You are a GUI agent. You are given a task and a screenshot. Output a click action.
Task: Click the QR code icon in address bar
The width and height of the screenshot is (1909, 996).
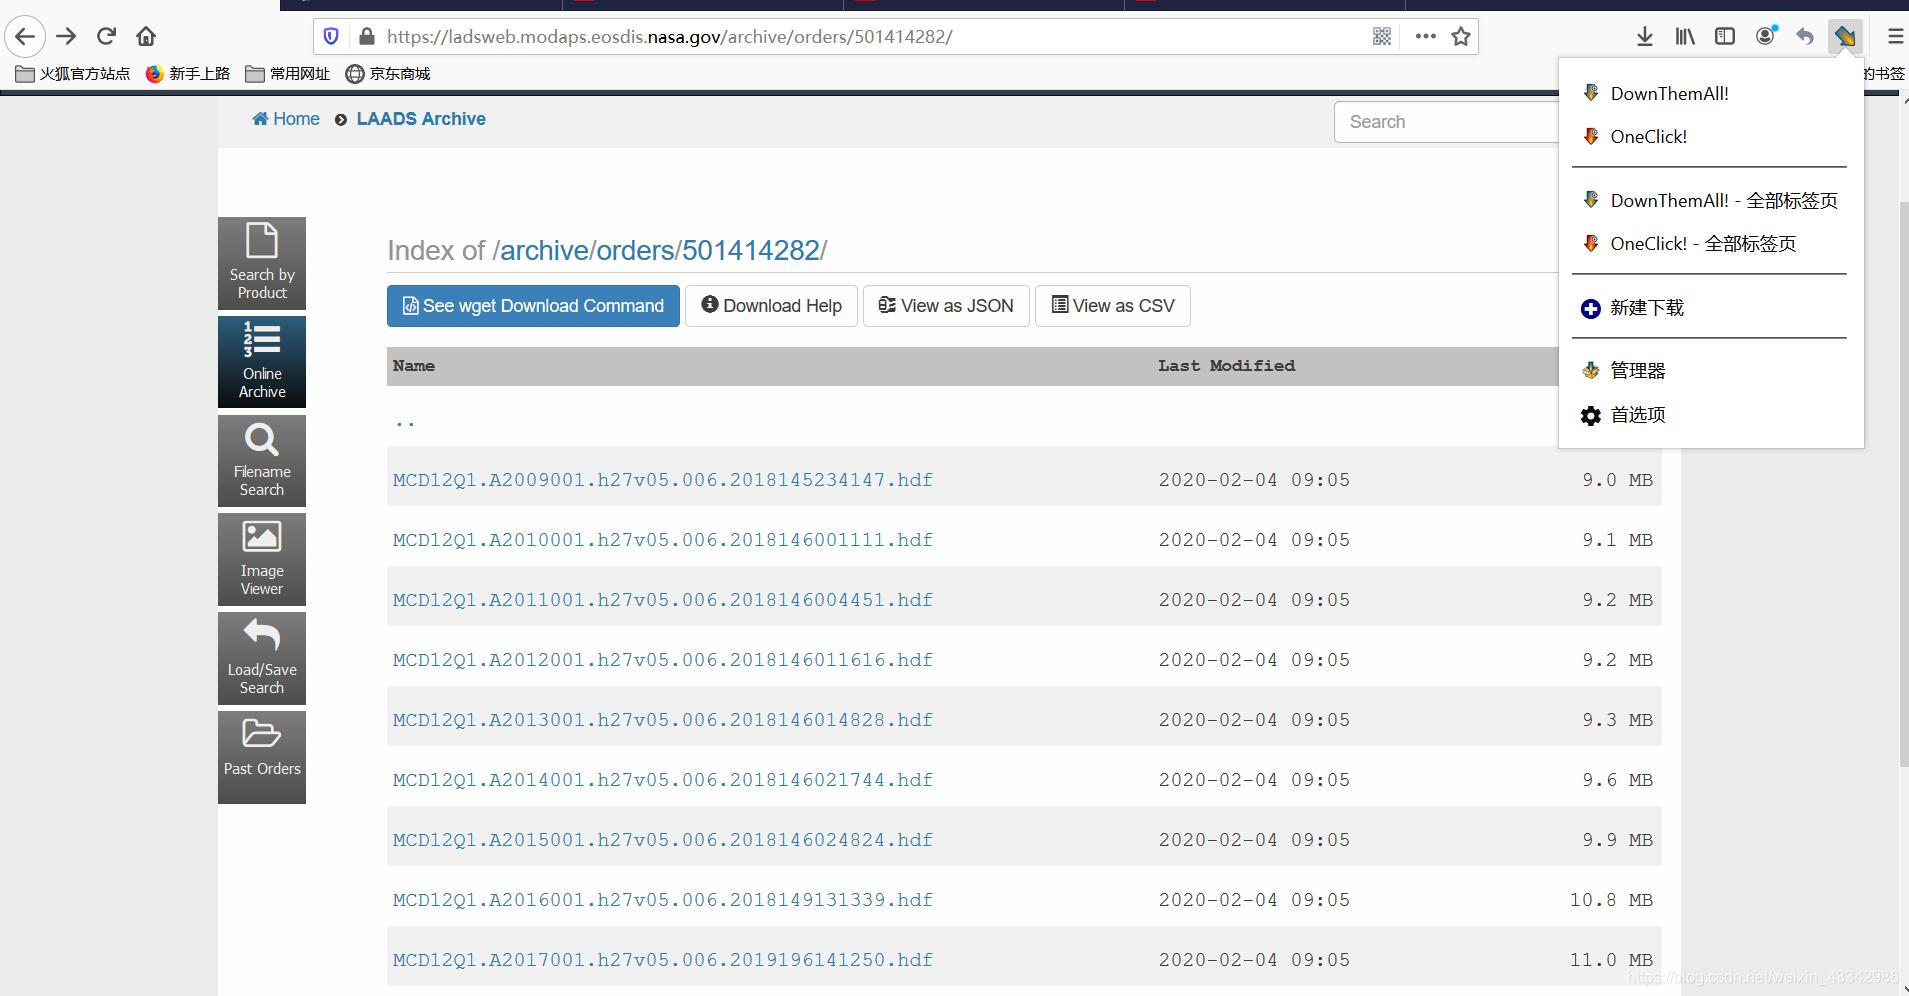(x=1382, y=37)
